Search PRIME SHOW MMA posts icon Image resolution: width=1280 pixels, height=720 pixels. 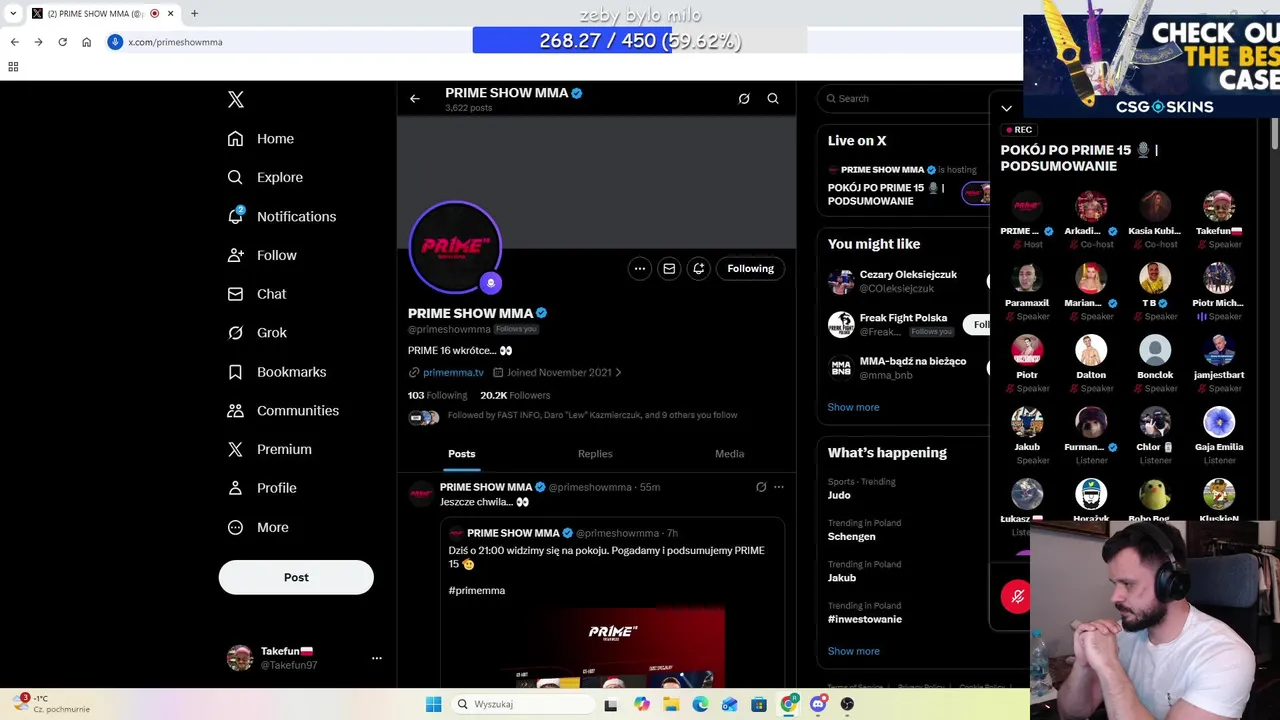tap(773, 99)
